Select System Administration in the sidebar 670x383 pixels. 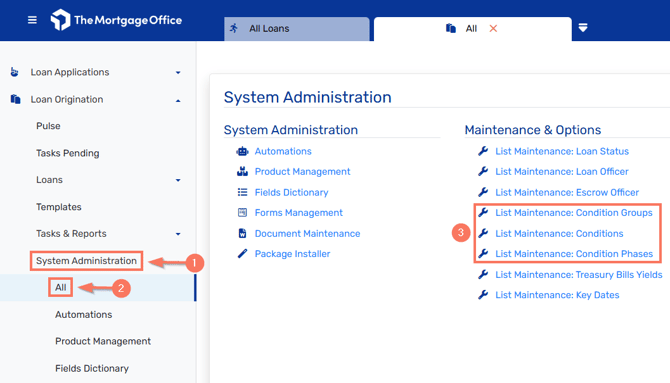(x=86, y=261)
